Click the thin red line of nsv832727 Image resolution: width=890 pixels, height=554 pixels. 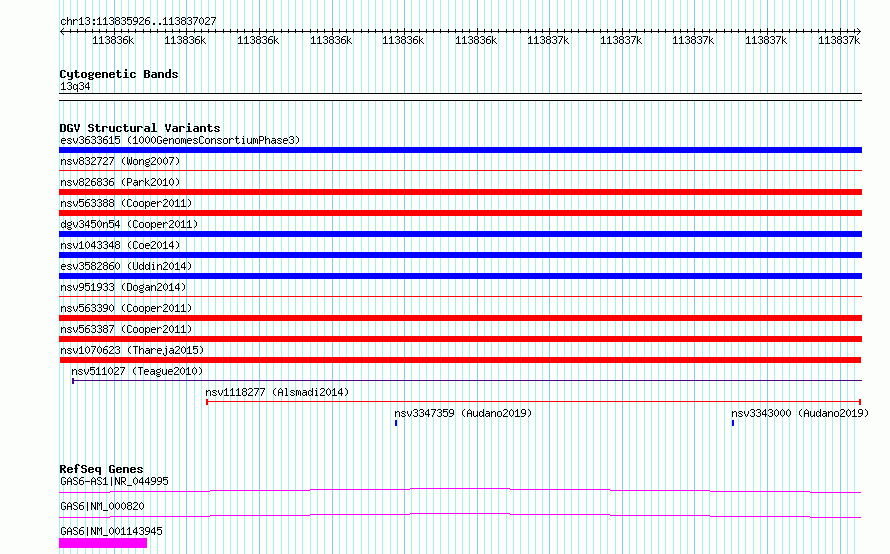(x=460, y=170)
